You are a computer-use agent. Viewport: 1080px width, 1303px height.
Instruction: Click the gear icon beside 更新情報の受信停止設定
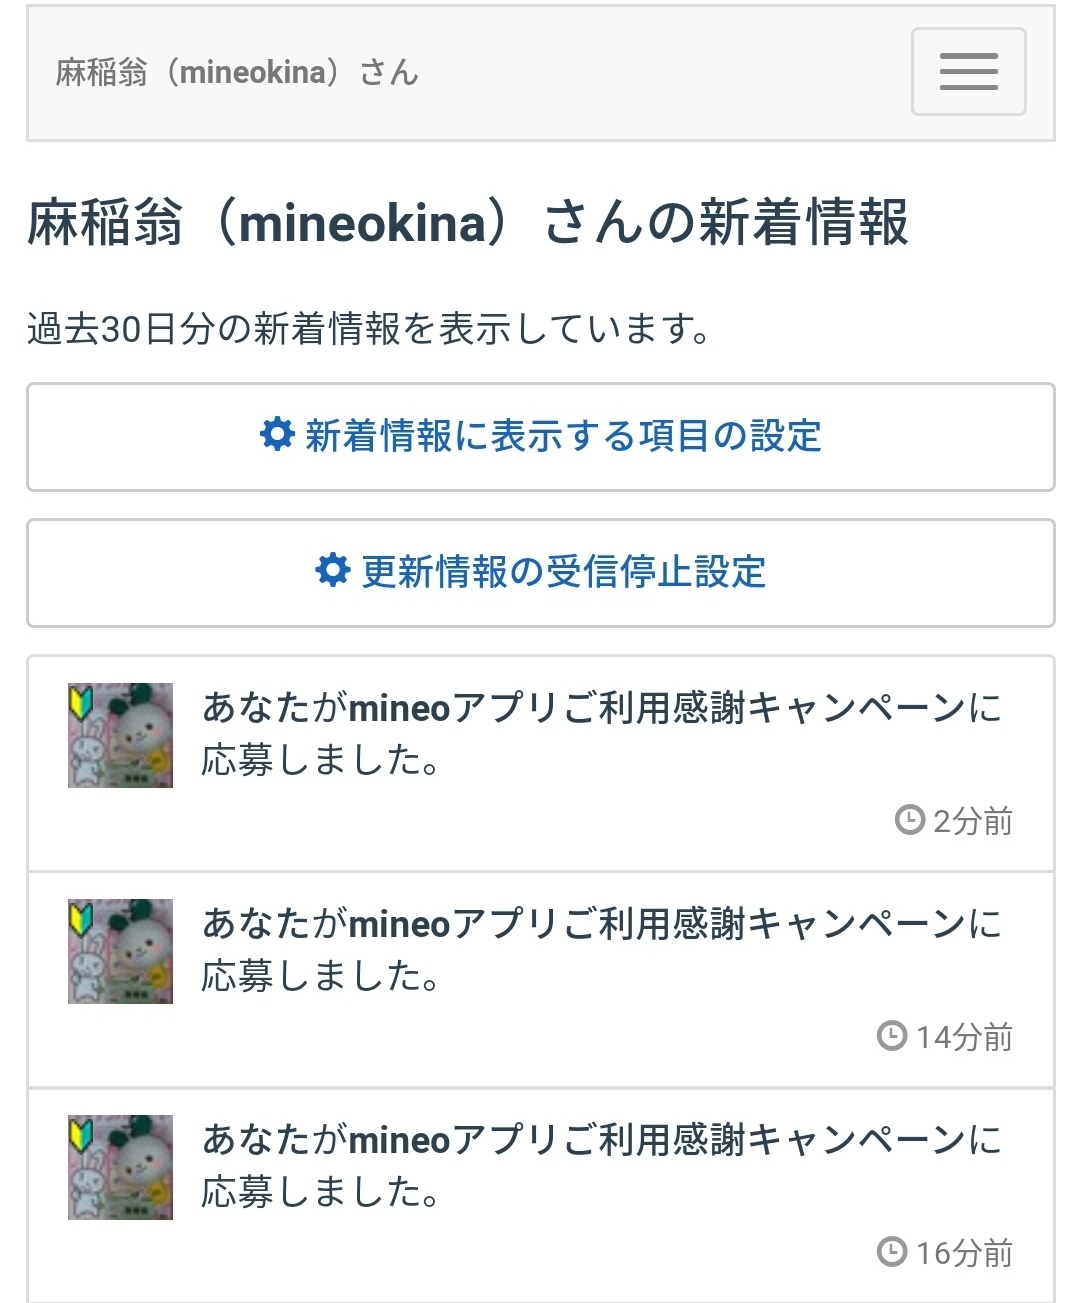(x=333, y=570)
